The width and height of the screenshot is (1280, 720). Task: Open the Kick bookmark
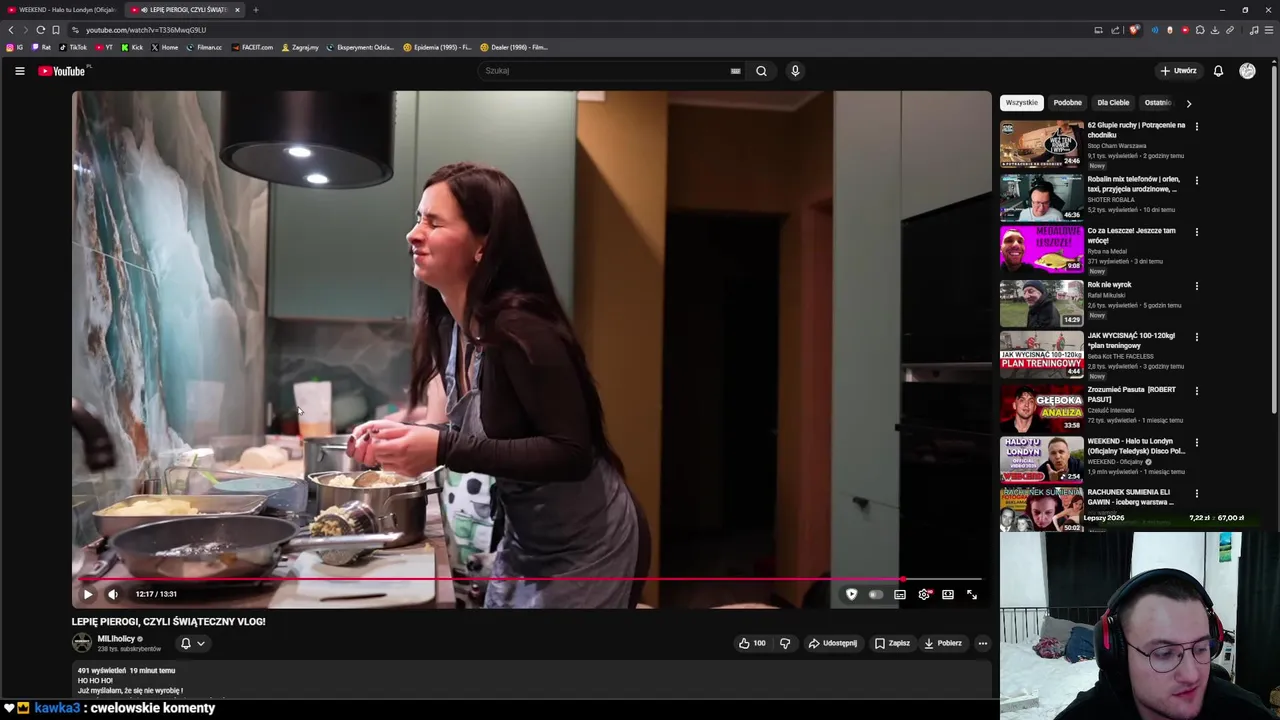(133, 47)
